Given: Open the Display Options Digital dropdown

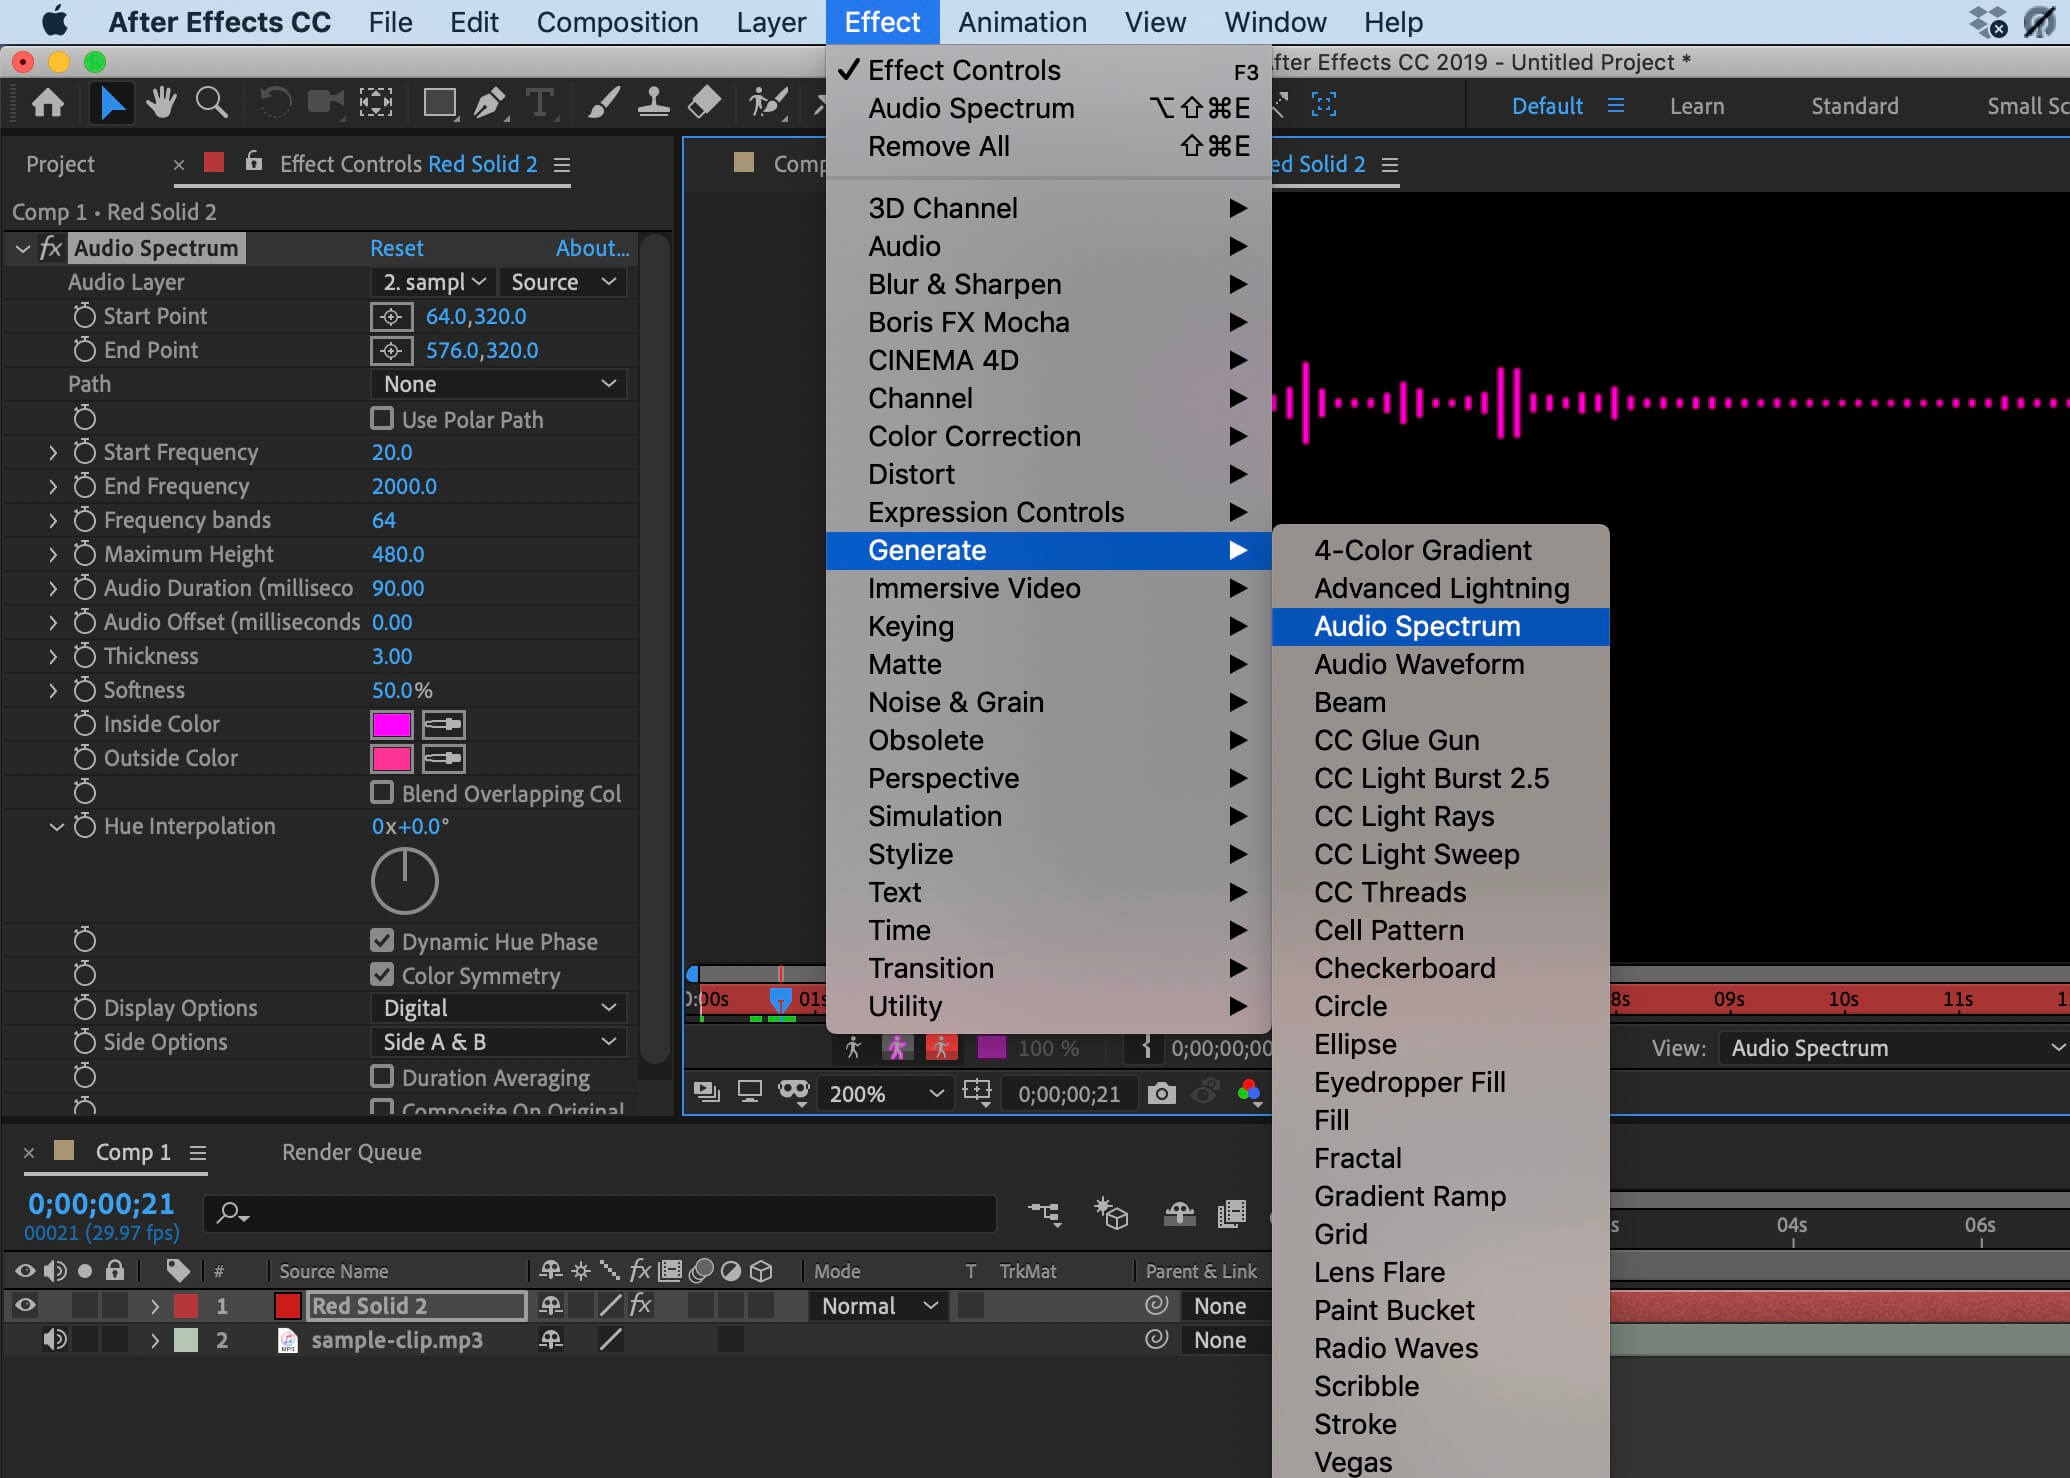Looking at the screenshot, I should point(498,1007).
